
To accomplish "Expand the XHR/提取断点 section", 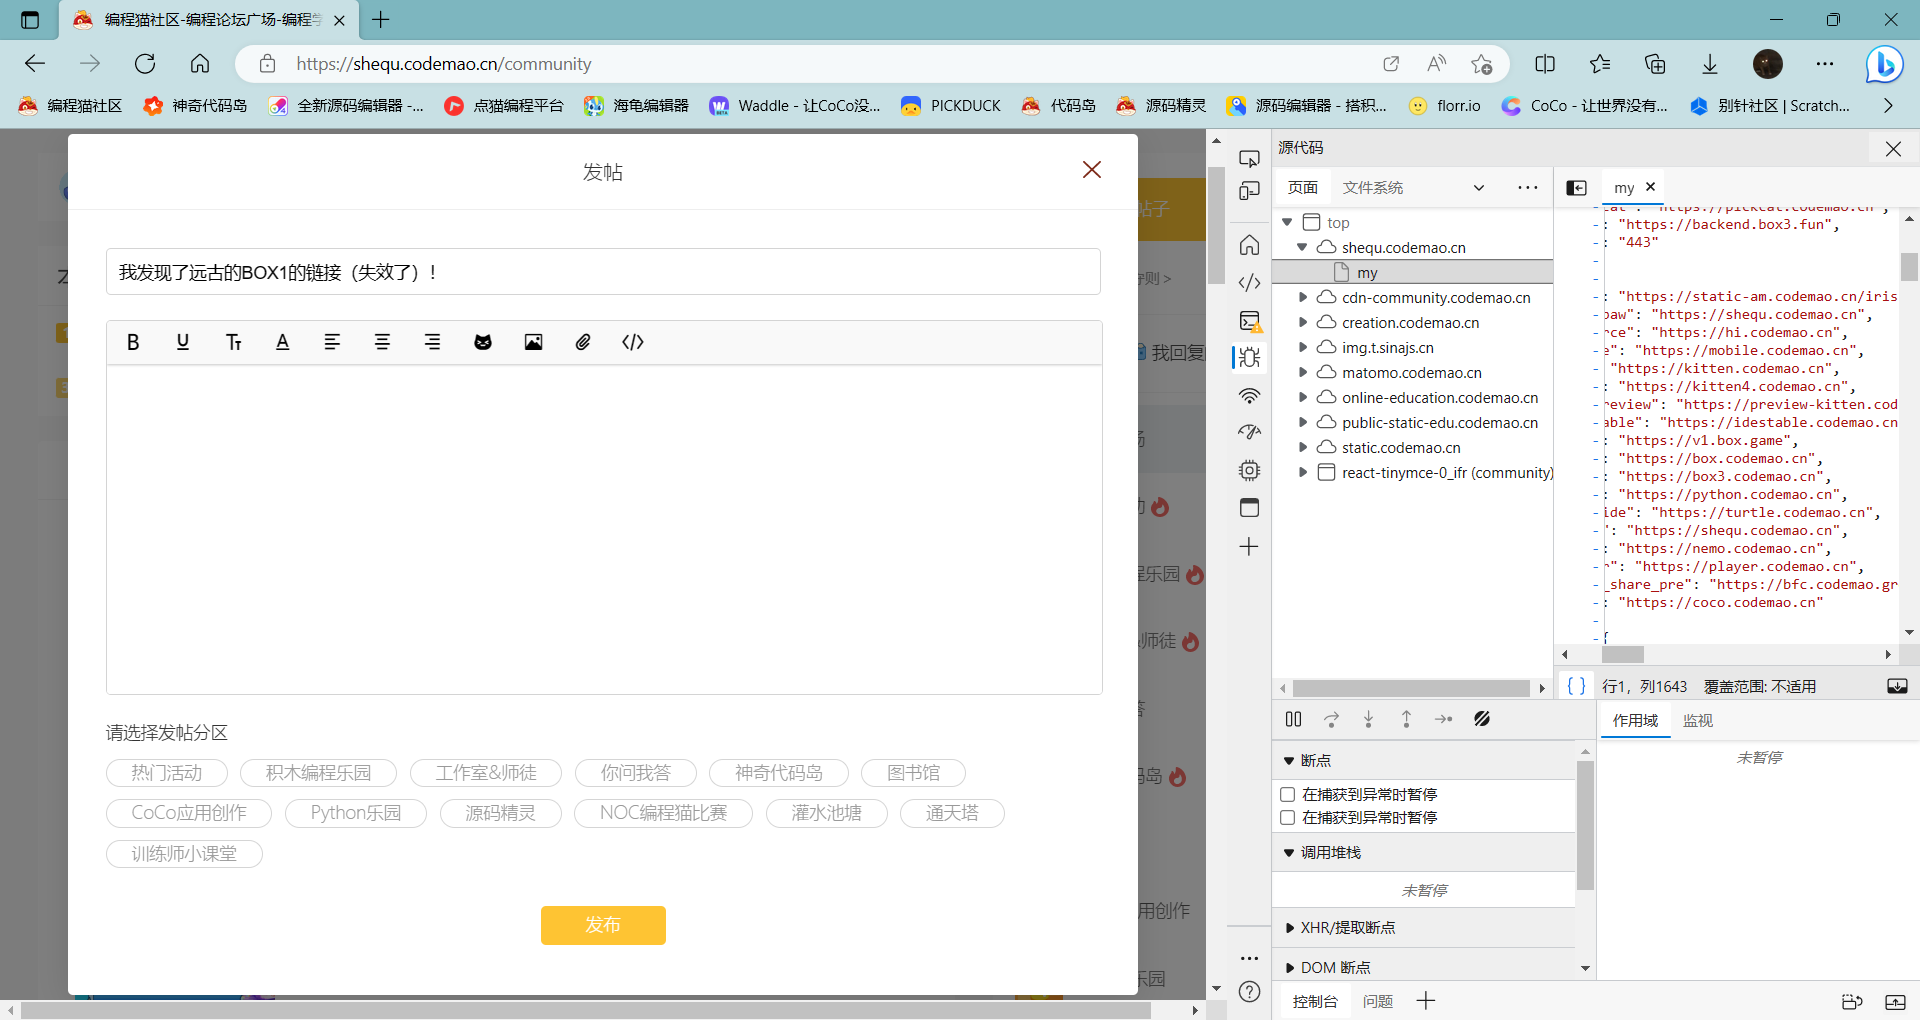I will coord(1289,928).
